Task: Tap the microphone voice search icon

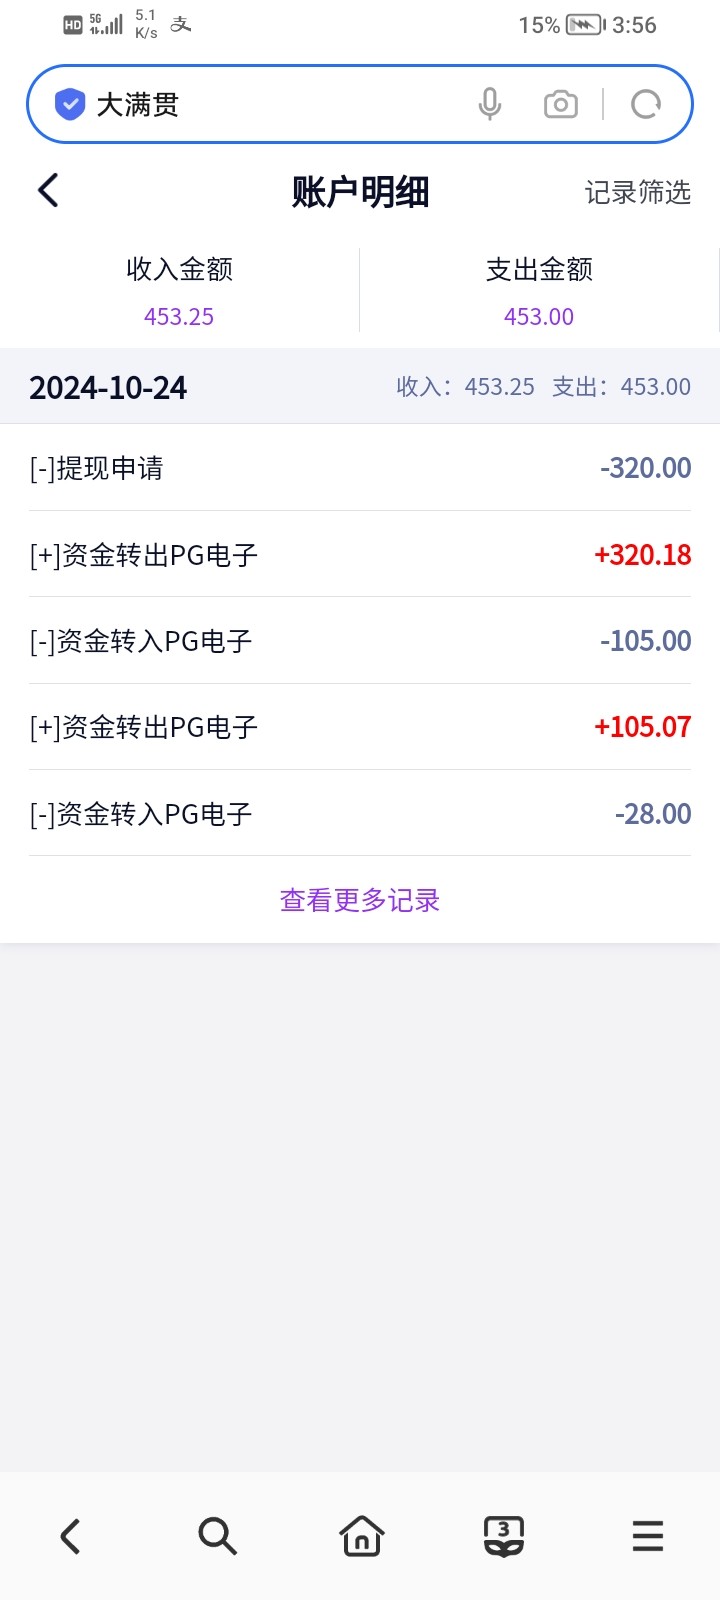Action: pyautogui.click(x=489, y=104)
